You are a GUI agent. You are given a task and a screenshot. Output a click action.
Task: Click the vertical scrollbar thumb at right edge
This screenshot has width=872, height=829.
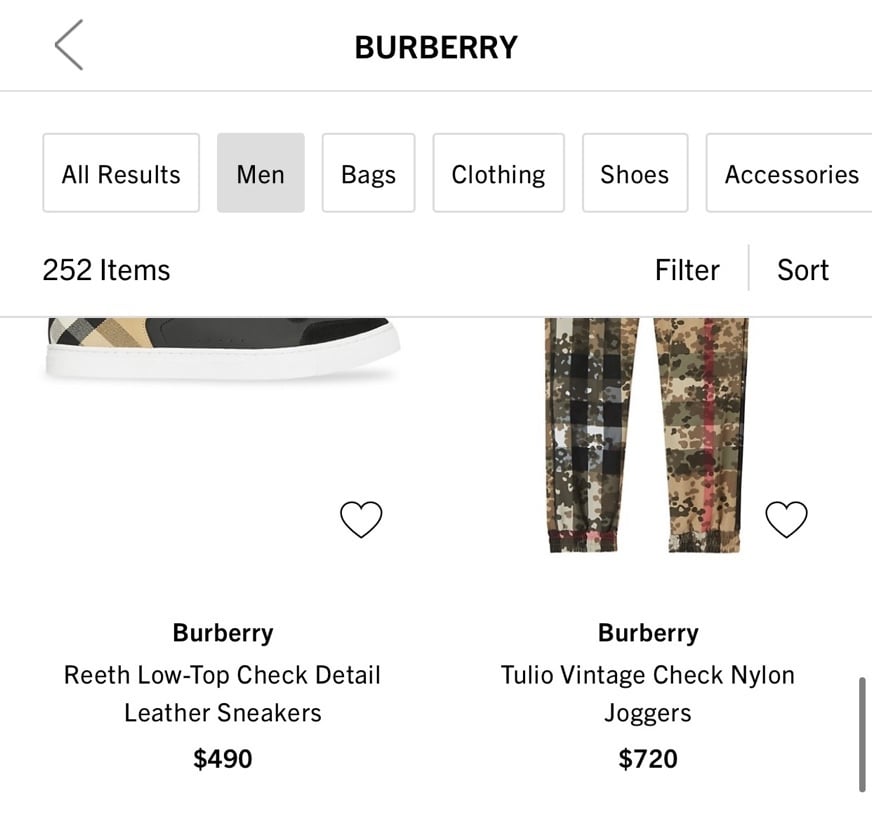click(862, 734)
